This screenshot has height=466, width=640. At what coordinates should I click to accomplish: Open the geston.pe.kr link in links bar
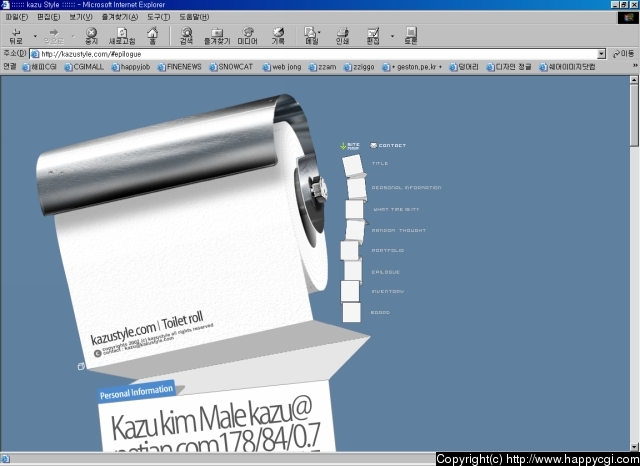[x=412, y=67]
